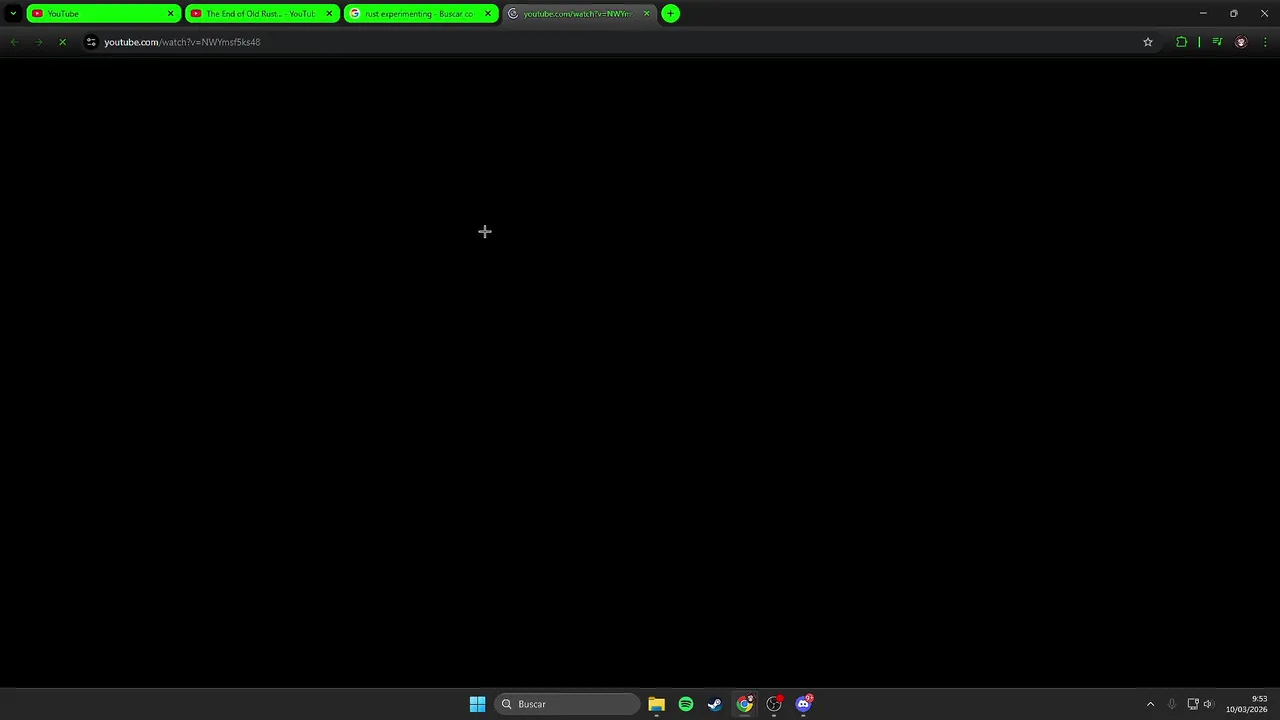
Task: Open the Chrome profile avatar
Action: click(x=1241, y=42)
